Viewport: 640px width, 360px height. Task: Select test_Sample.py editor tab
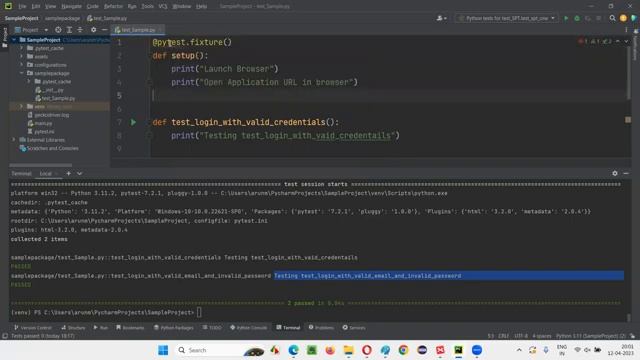(x=138, y=30)
